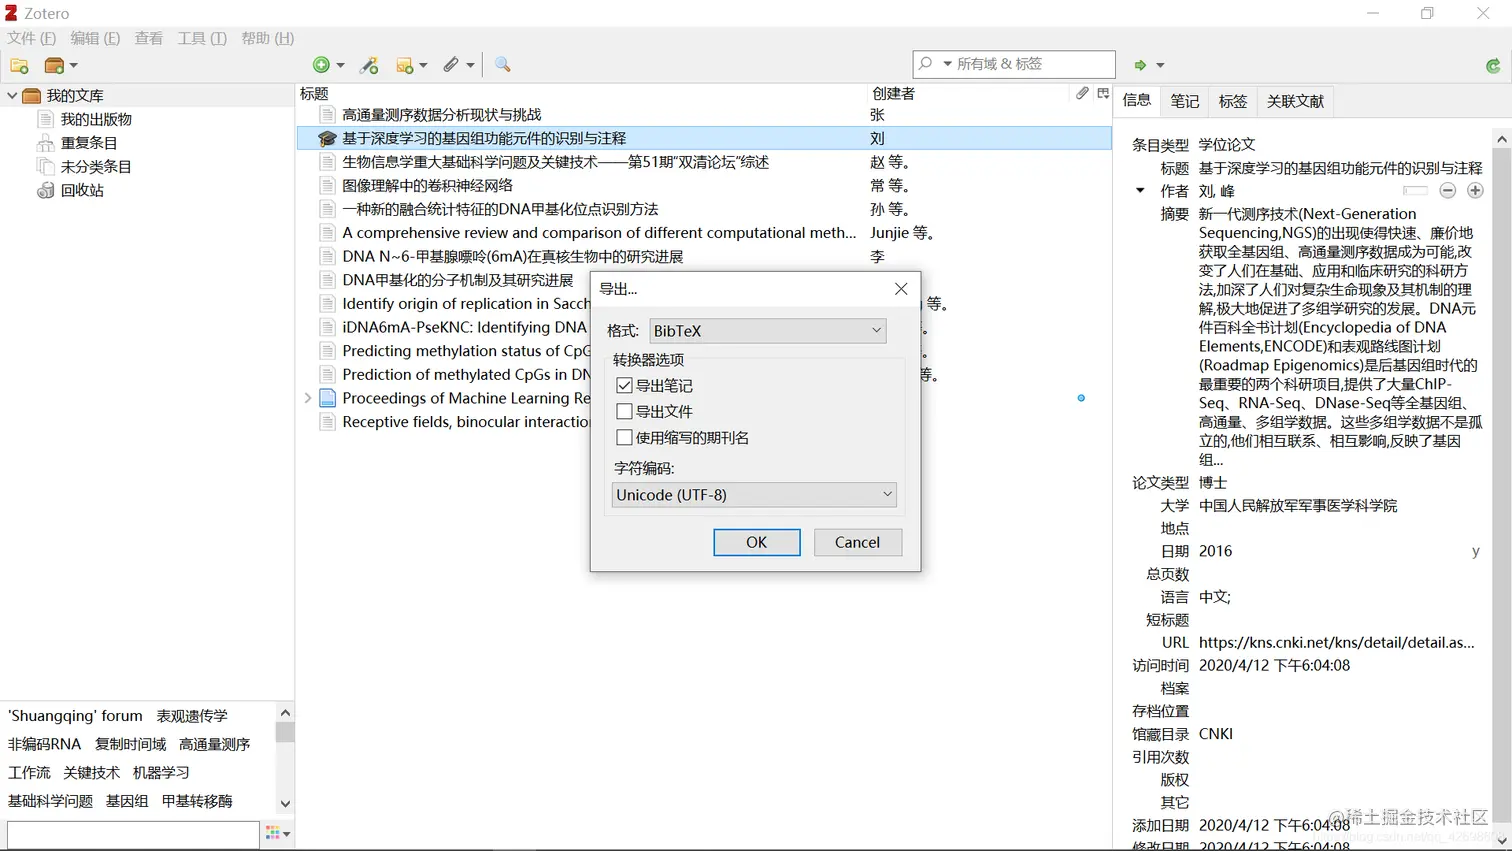Open Advanced Search magnifier icon
This screenshot has height=851, width=1512.
pos(503,65)
